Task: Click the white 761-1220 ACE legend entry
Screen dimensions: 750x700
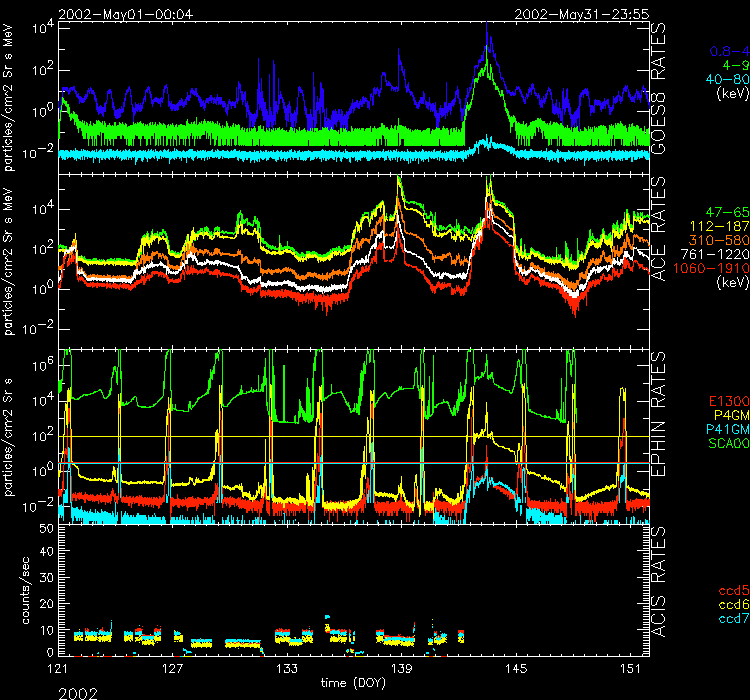Action: click(715, 255)
